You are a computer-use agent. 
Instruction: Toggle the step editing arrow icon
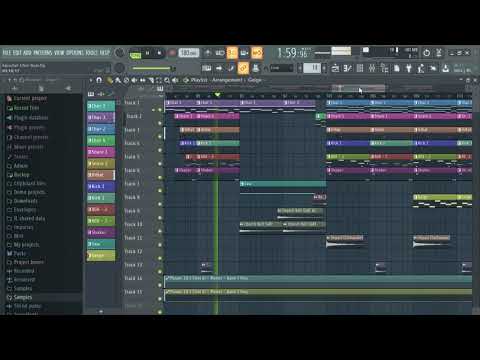click(x=219, y=68)
